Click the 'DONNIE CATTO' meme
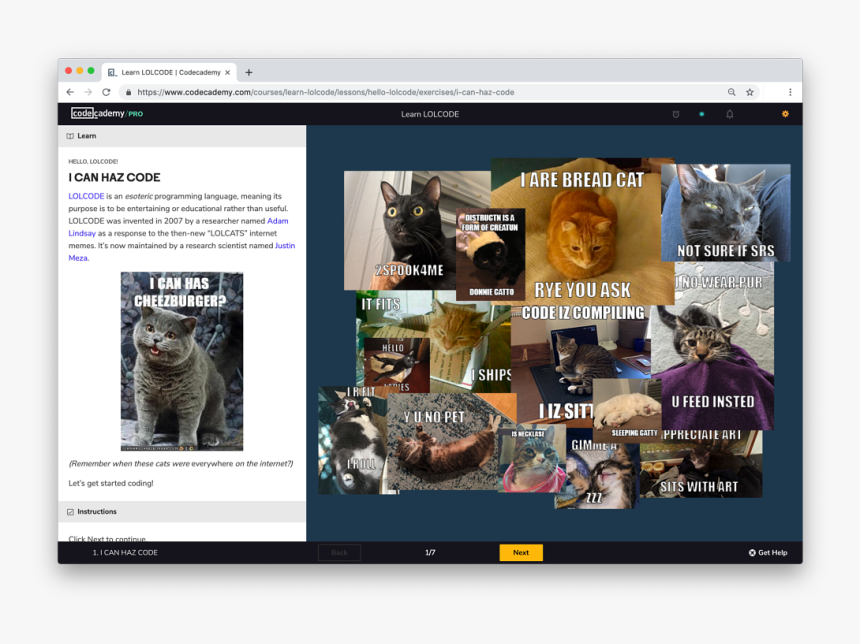 pyautogui.click(x=490, y=255)
